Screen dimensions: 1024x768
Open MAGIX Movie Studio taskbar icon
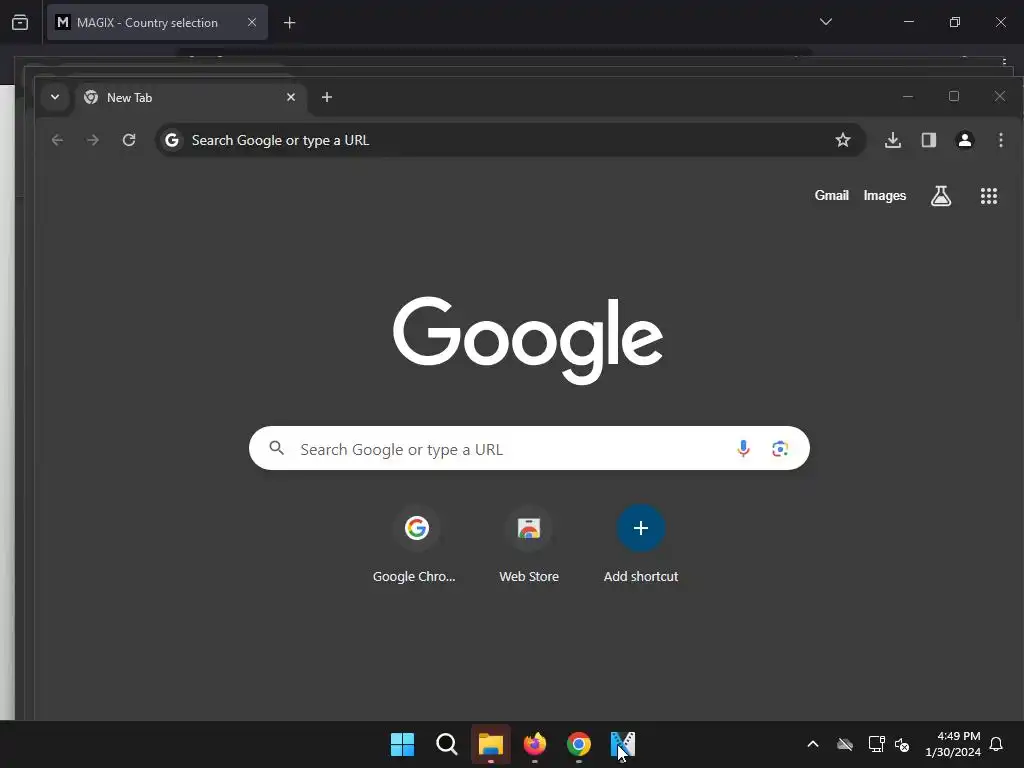(x=622, y=744)
